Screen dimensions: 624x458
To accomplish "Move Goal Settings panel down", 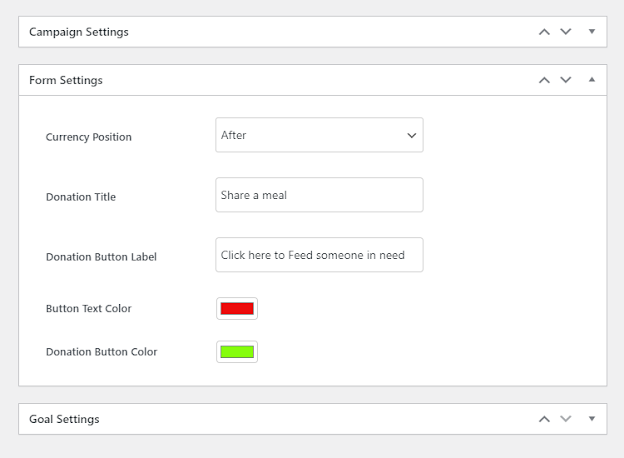I will (566, 419).
